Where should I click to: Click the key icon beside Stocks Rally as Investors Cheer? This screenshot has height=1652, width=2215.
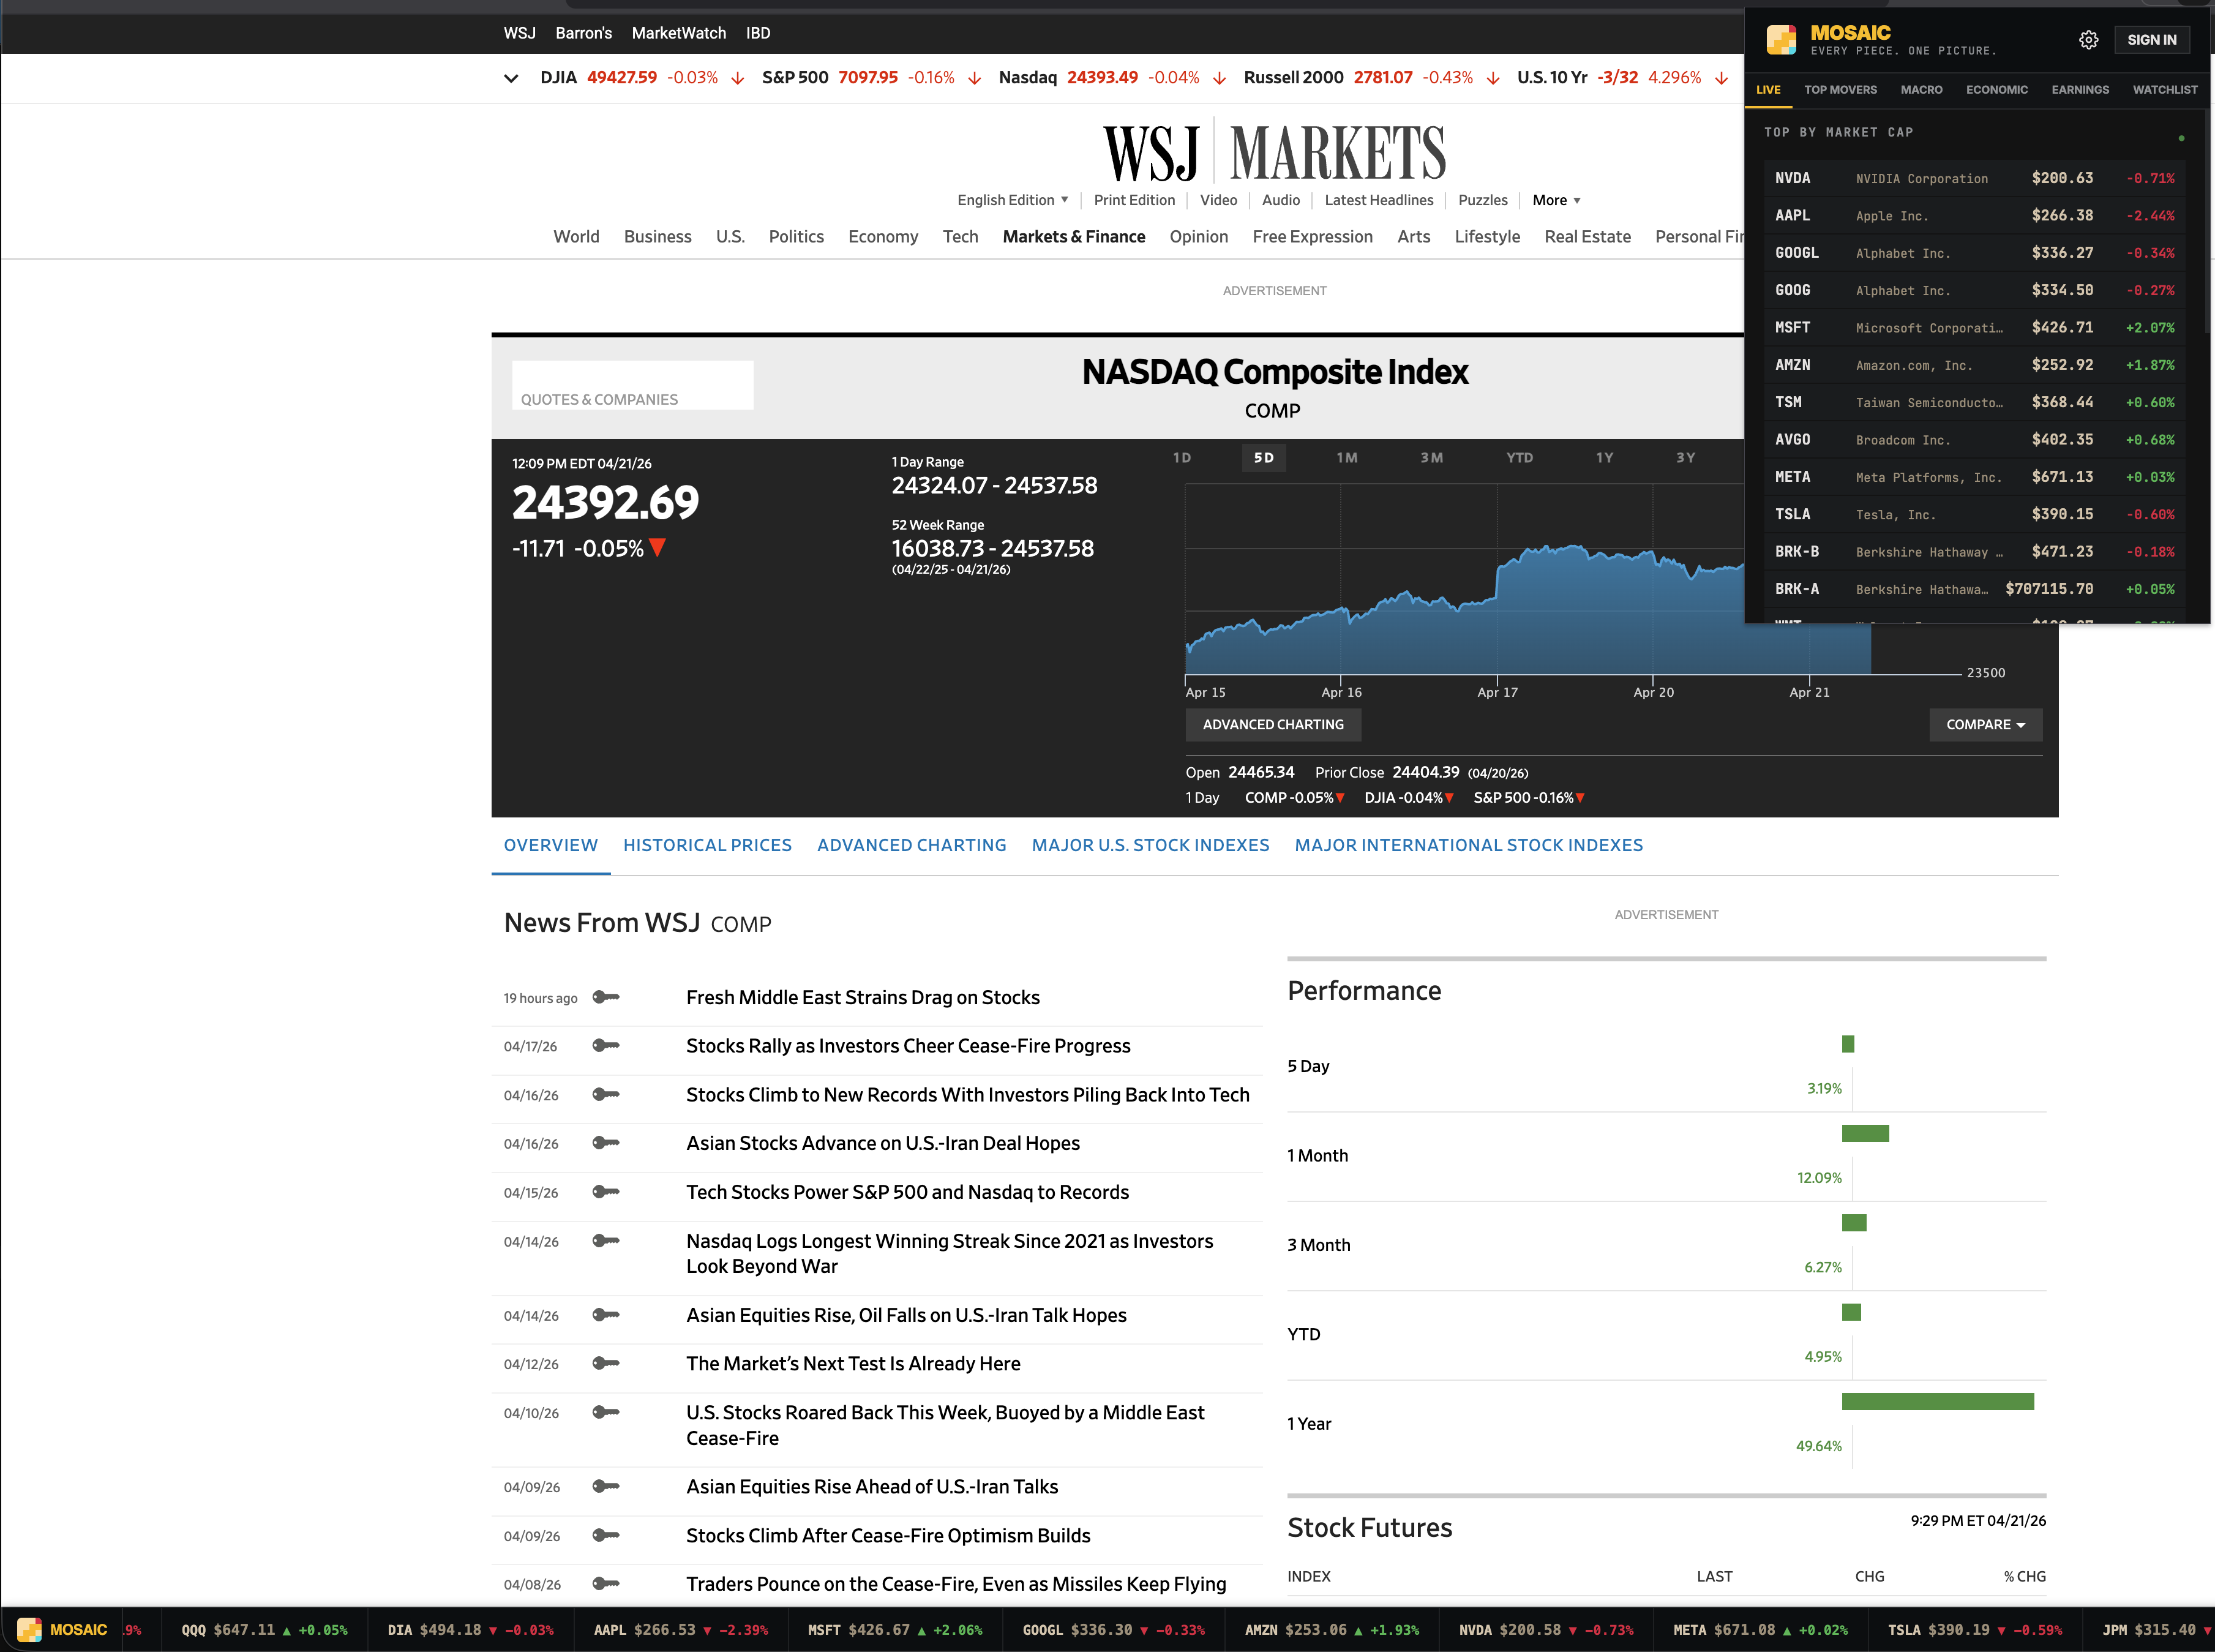pos(606,1045)
